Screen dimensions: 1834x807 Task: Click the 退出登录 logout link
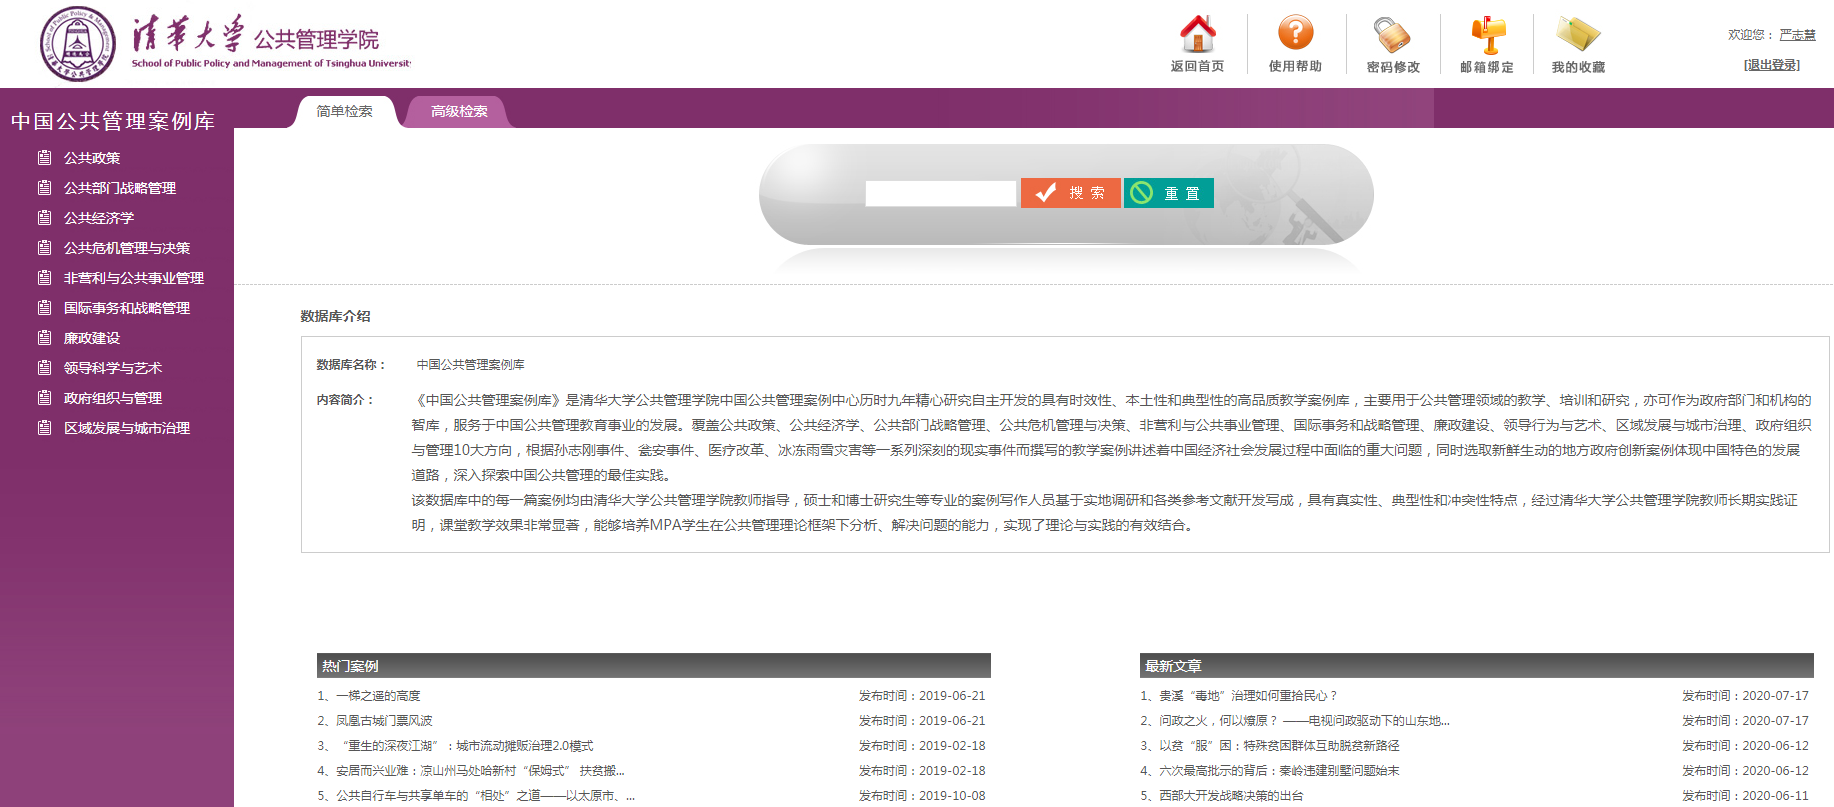[1772, 65]
